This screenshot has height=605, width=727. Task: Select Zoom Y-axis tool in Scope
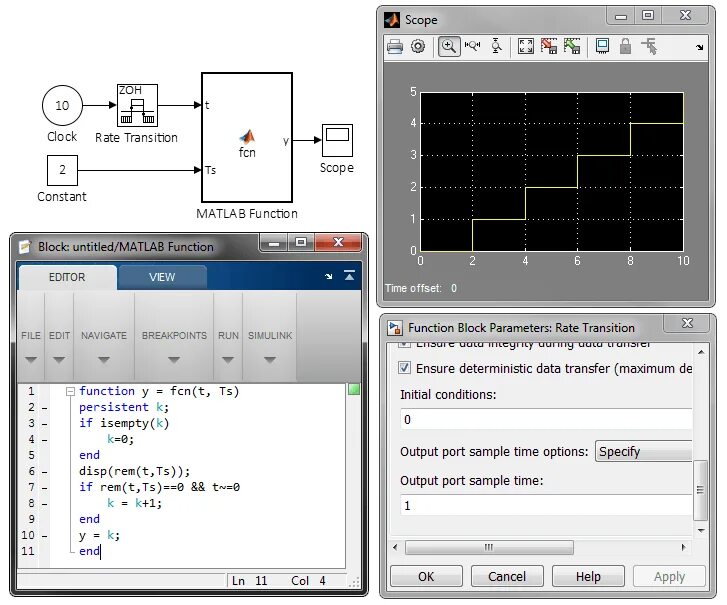[496, 46]
